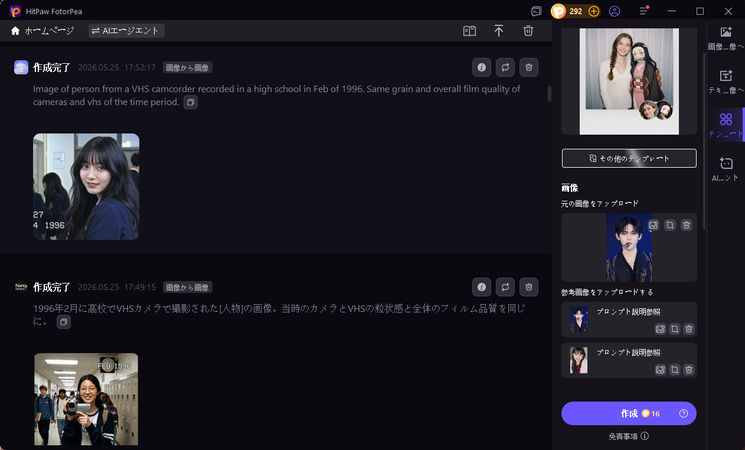
Task: Crop the second reference image
Action: [675, 370]
